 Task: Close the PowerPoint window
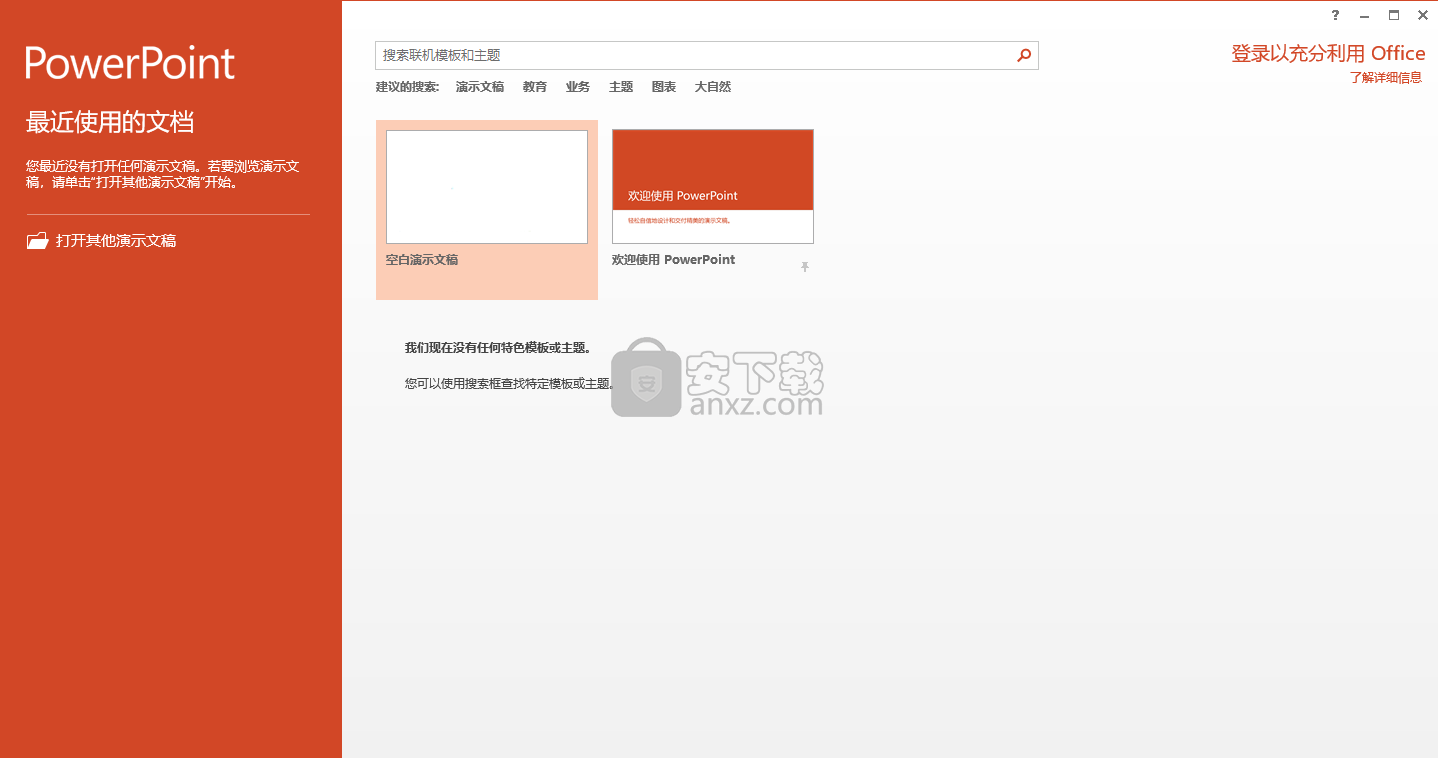1423,15
